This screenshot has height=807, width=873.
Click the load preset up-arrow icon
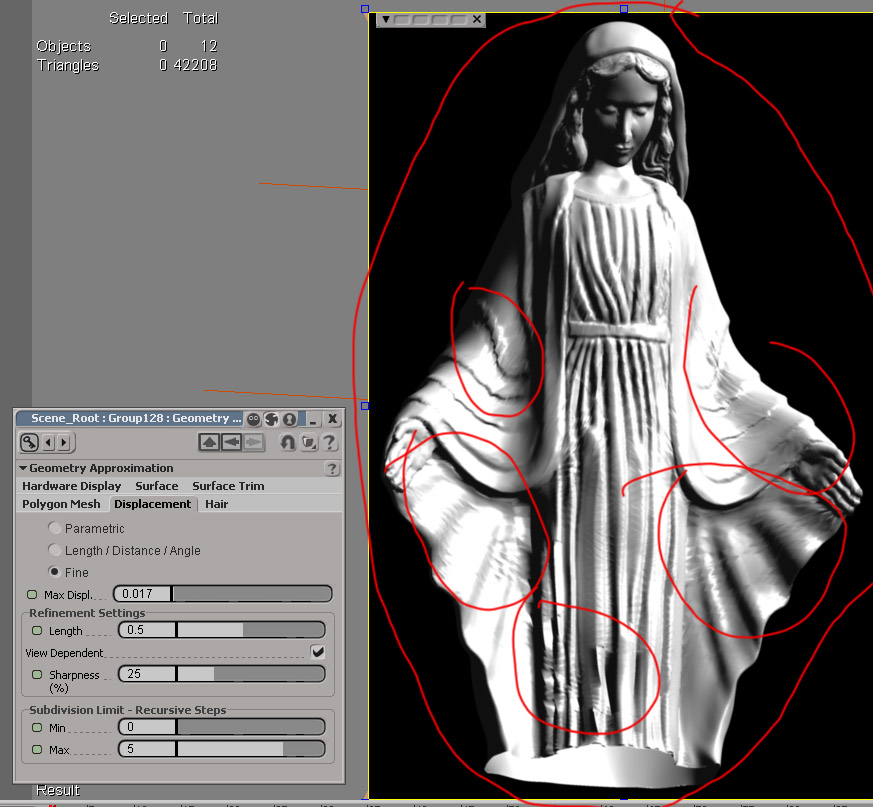[209, 442]
